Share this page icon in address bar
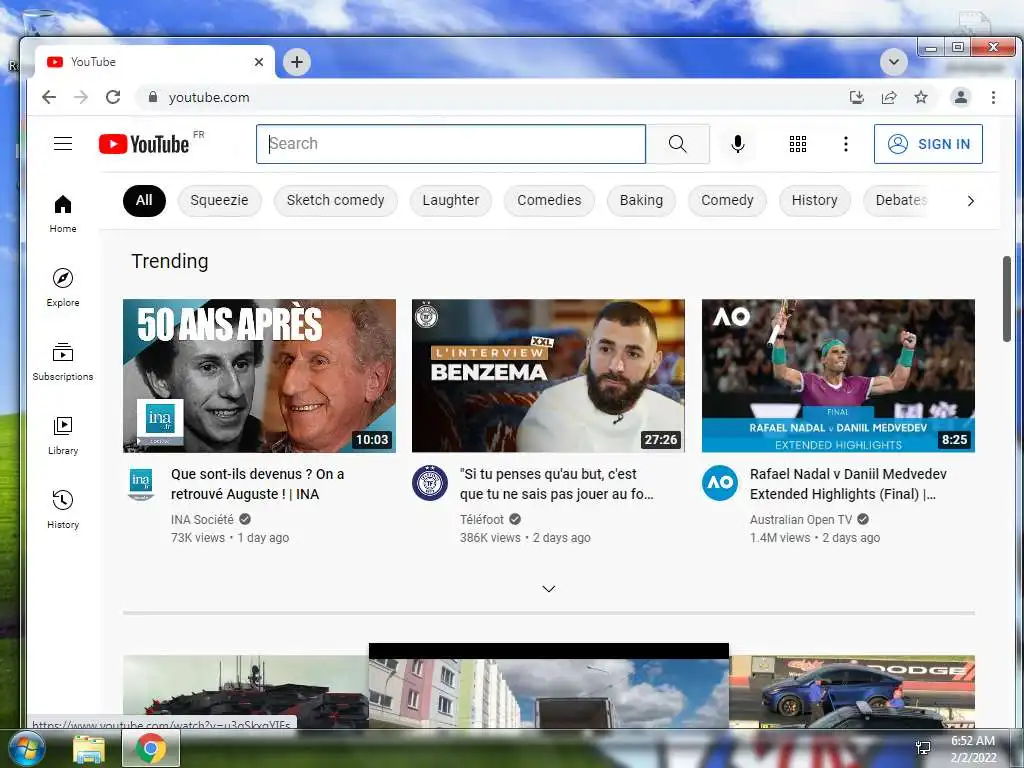The height and width of the screenshot is (768, 1024). point(889,97)
